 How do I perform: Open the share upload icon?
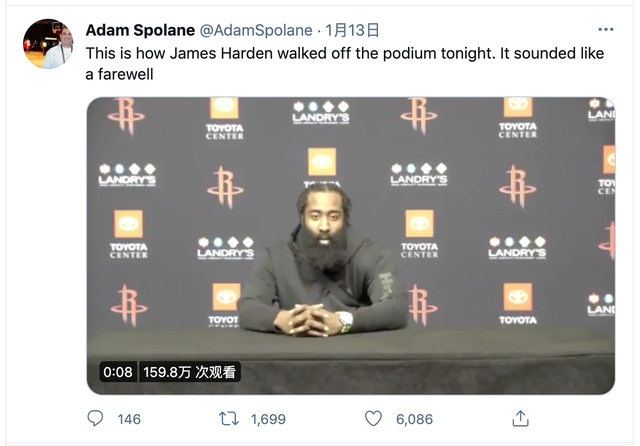coord(520,419)
